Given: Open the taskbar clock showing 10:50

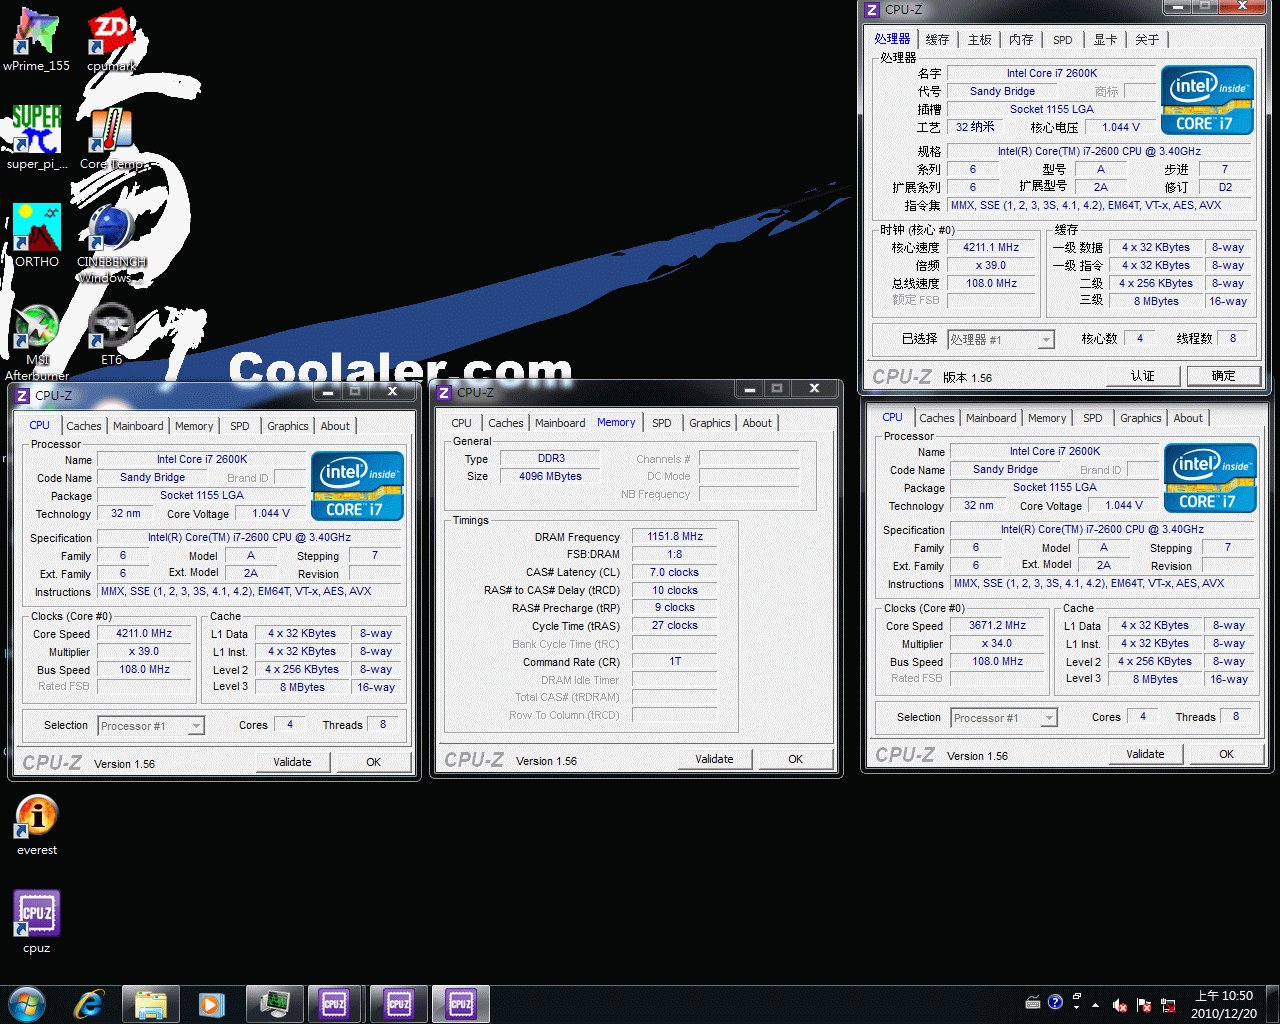Looking at the screenshot, I should click(x=1224, y=1004).
